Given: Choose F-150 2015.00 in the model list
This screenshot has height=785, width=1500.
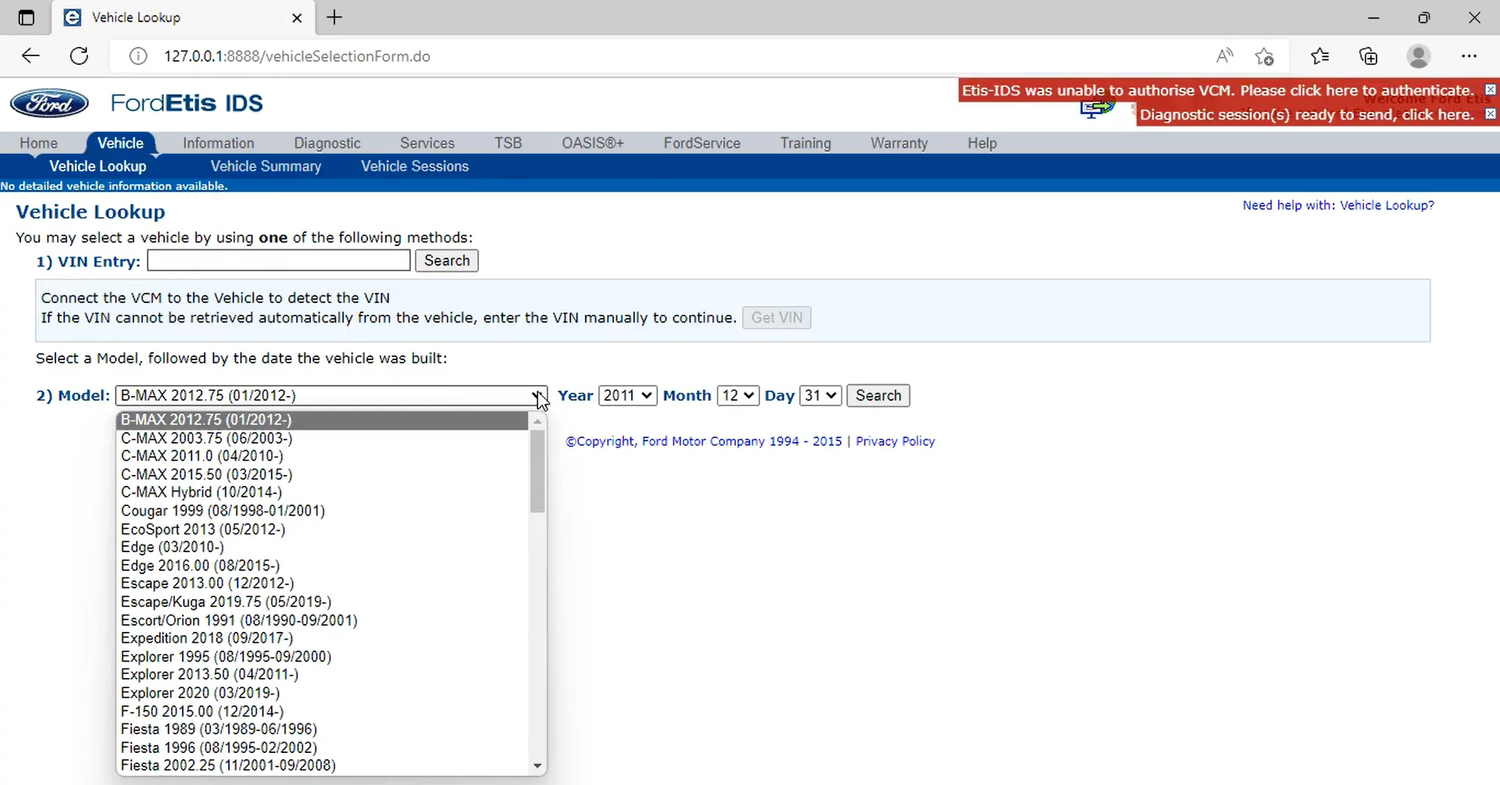Looking at the screenshot, I should click(x=202, y=711).
